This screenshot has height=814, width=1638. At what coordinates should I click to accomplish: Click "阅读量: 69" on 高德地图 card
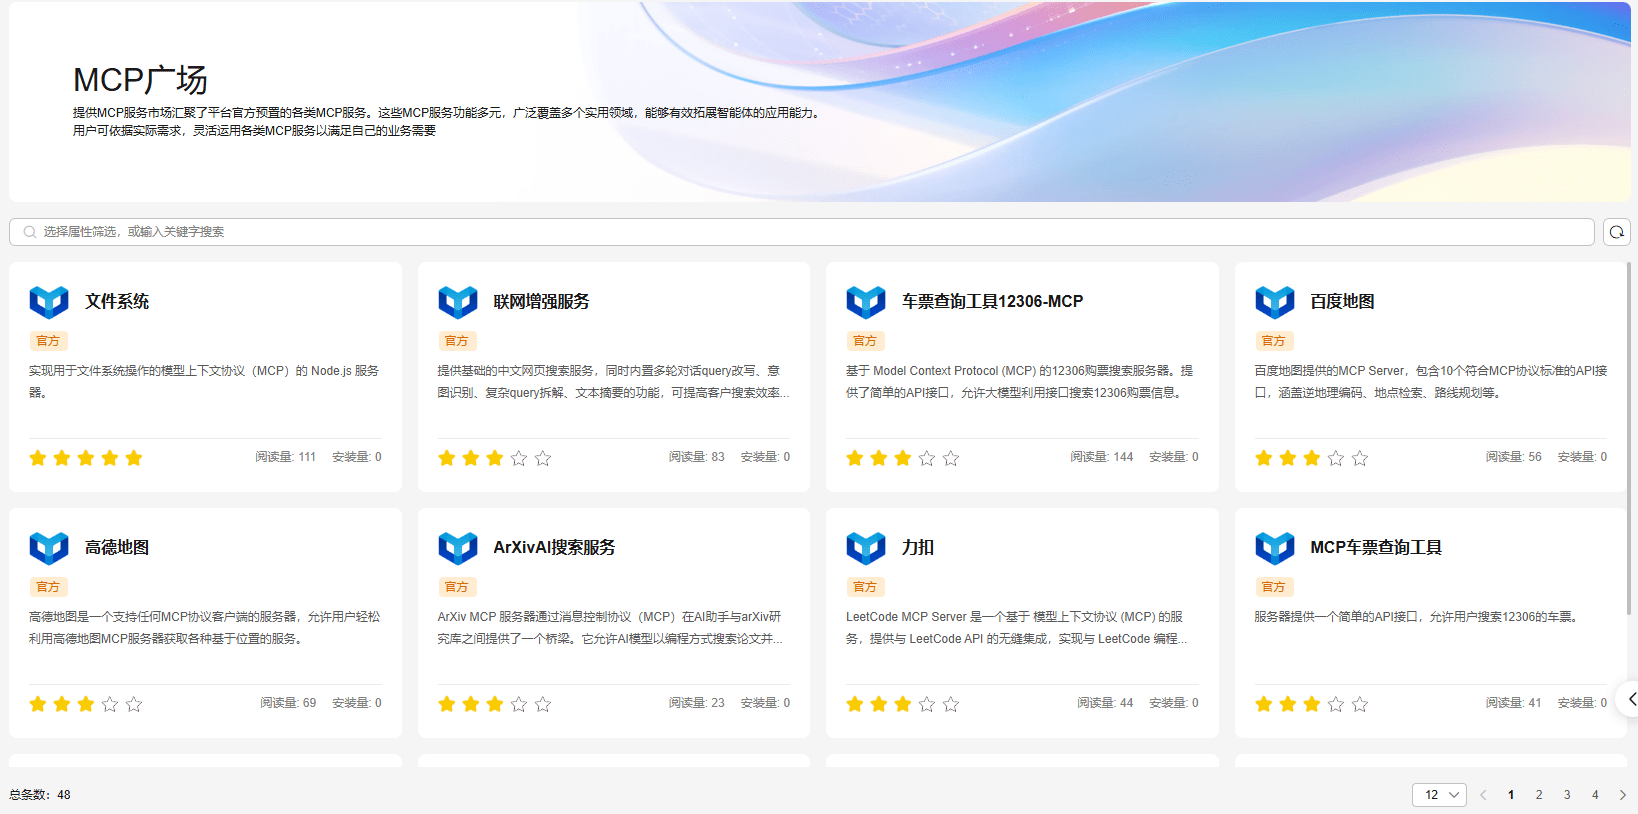click(288, 703)
